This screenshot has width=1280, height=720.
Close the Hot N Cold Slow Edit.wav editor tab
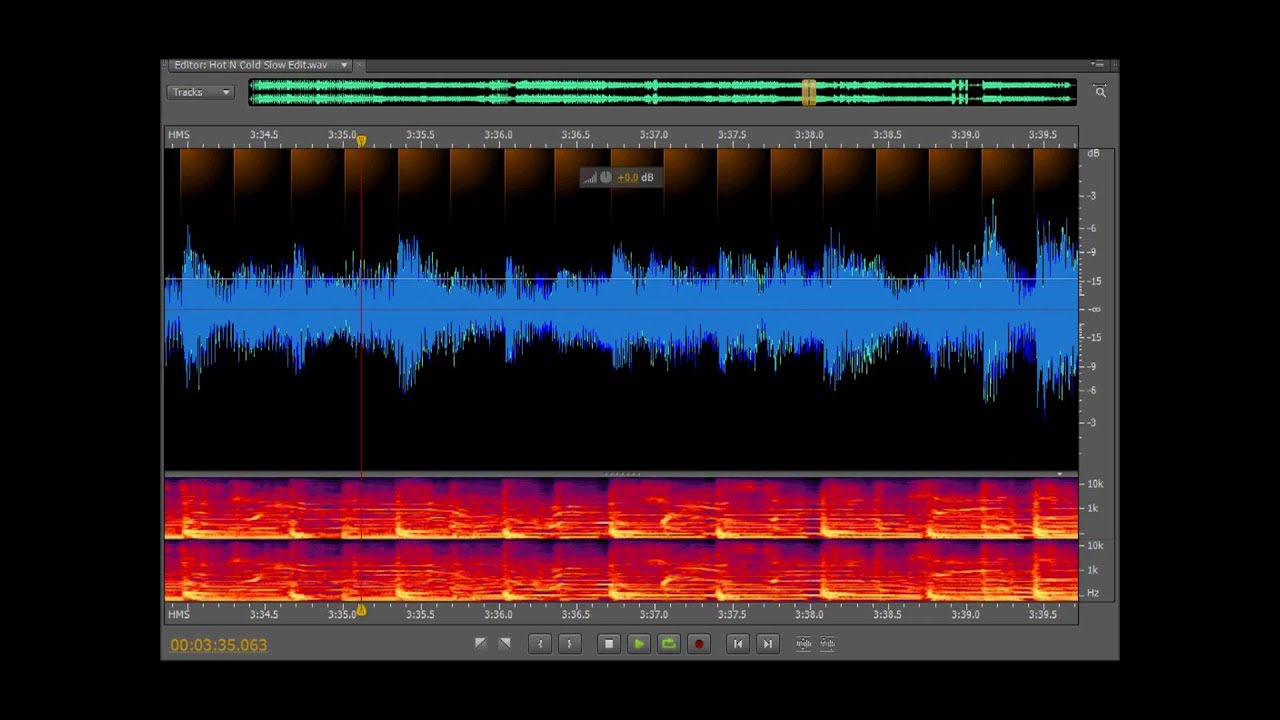(x=359, y=65)
